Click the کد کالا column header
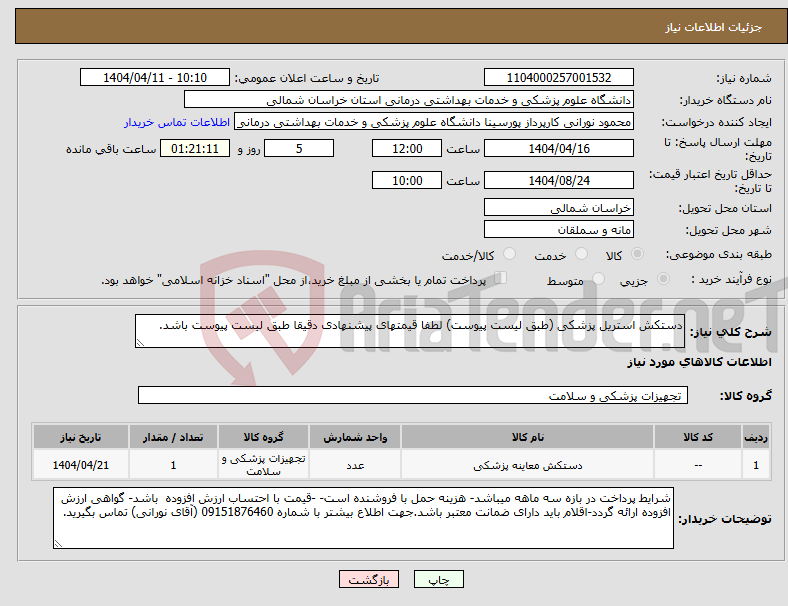788x606 pixels. pos(698,437)
